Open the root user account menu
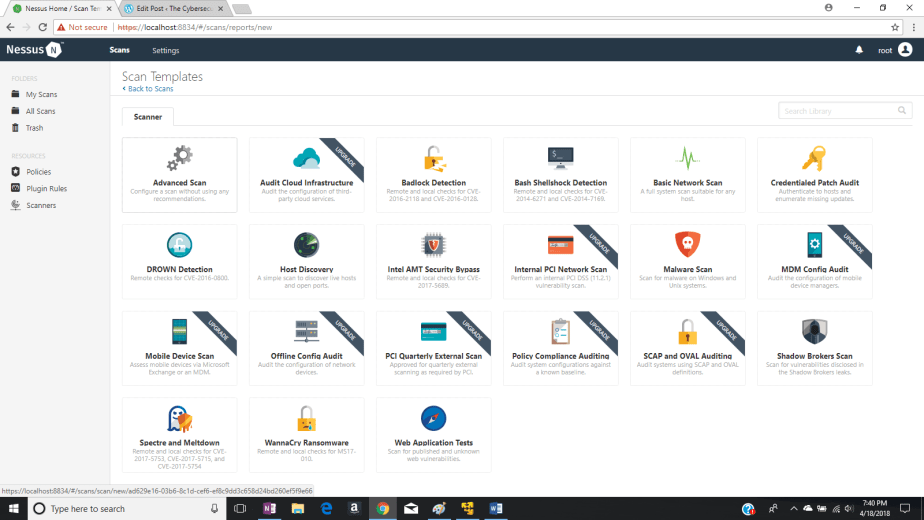This screenshot has width=924, height=520. (895, 50)
